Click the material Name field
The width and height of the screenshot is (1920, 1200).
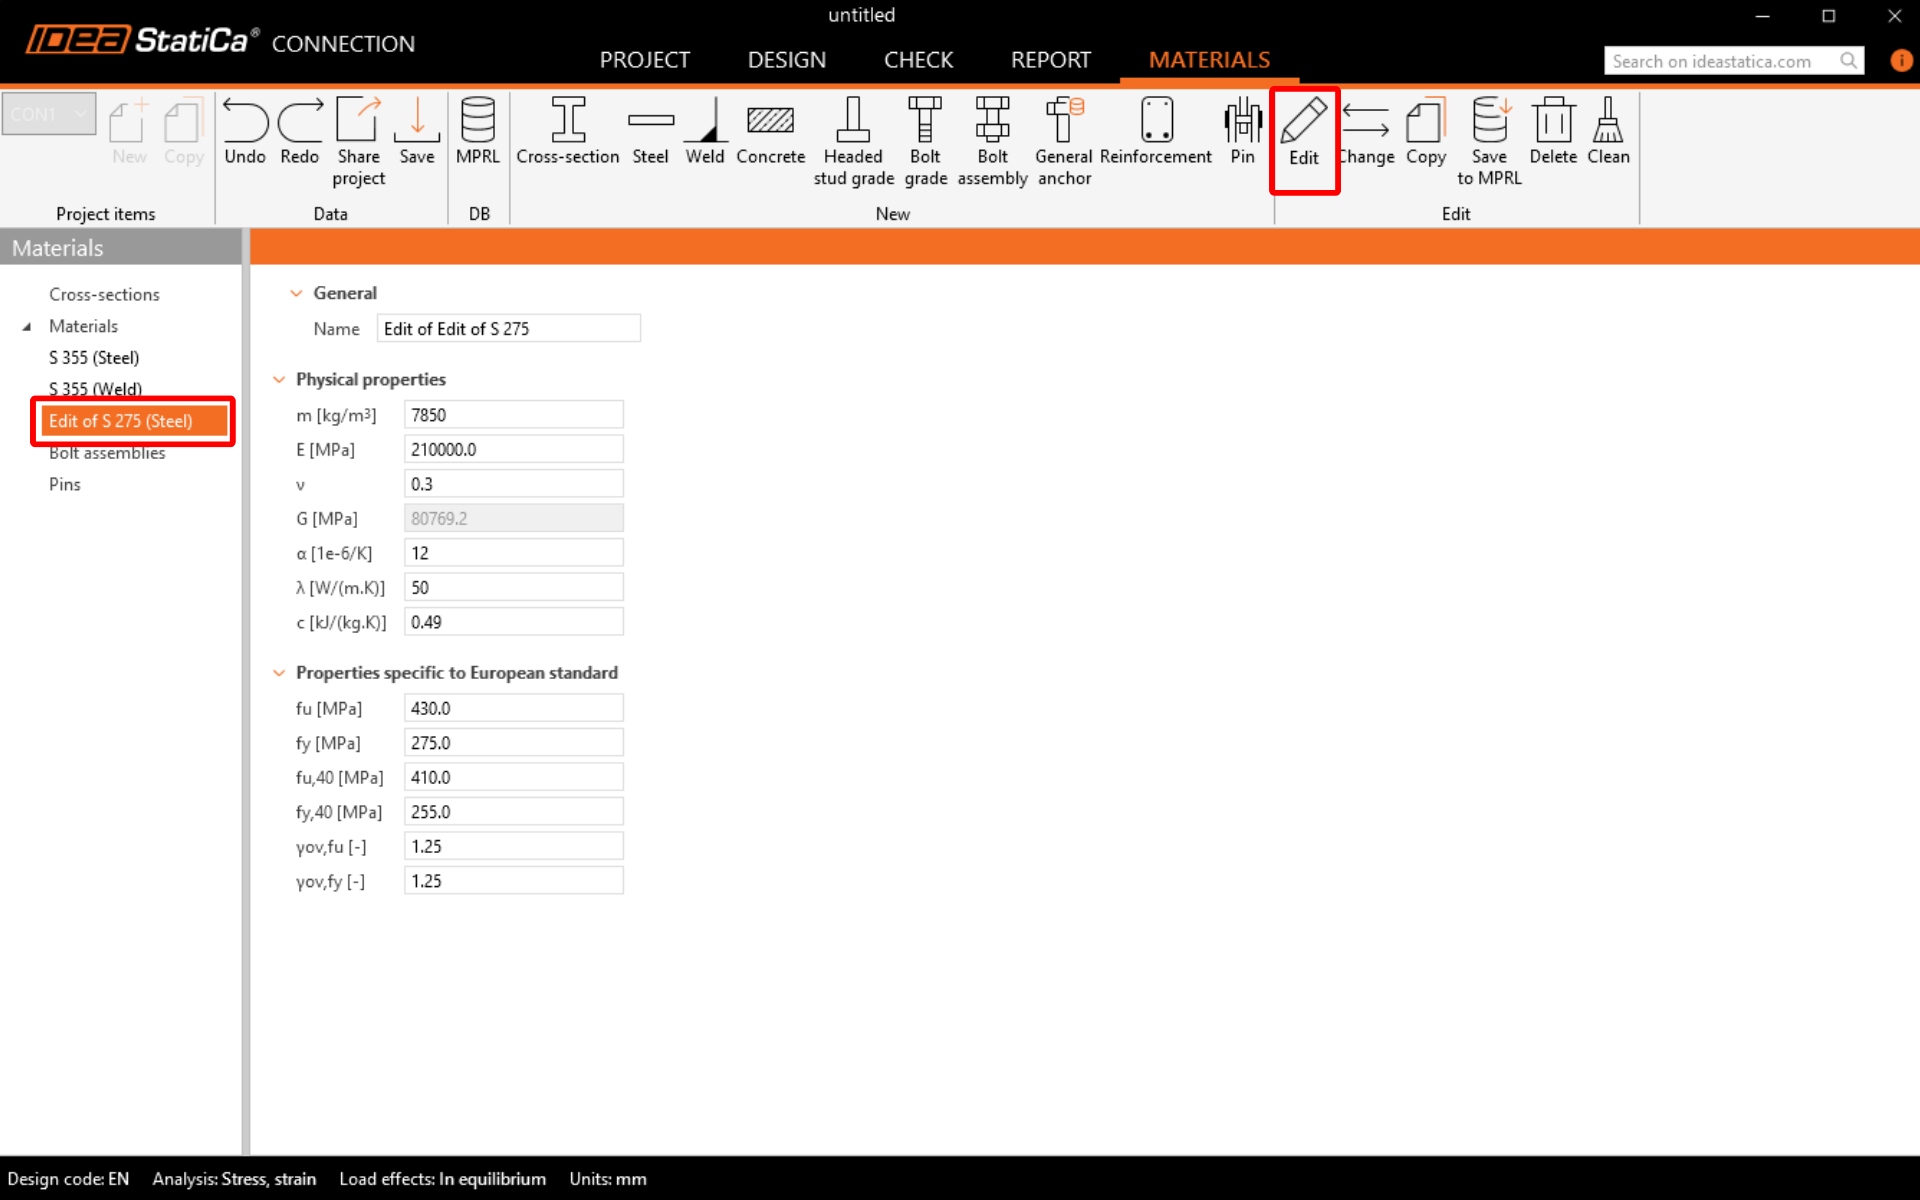(x=508, y=328)
